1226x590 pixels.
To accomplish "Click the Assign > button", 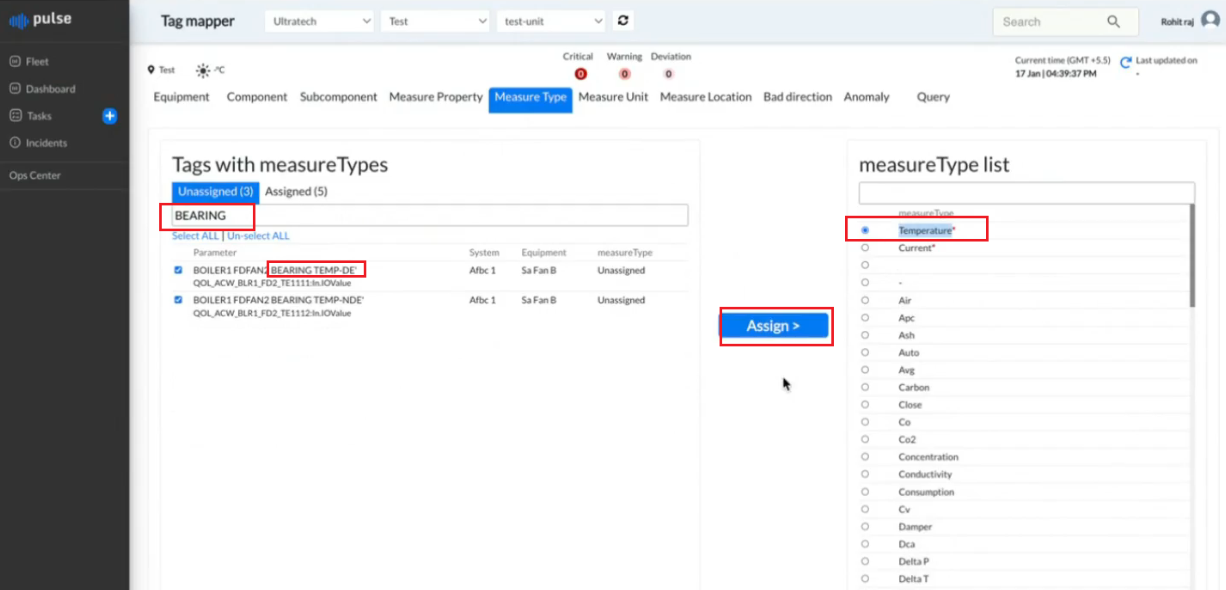I will click(774, 326).
